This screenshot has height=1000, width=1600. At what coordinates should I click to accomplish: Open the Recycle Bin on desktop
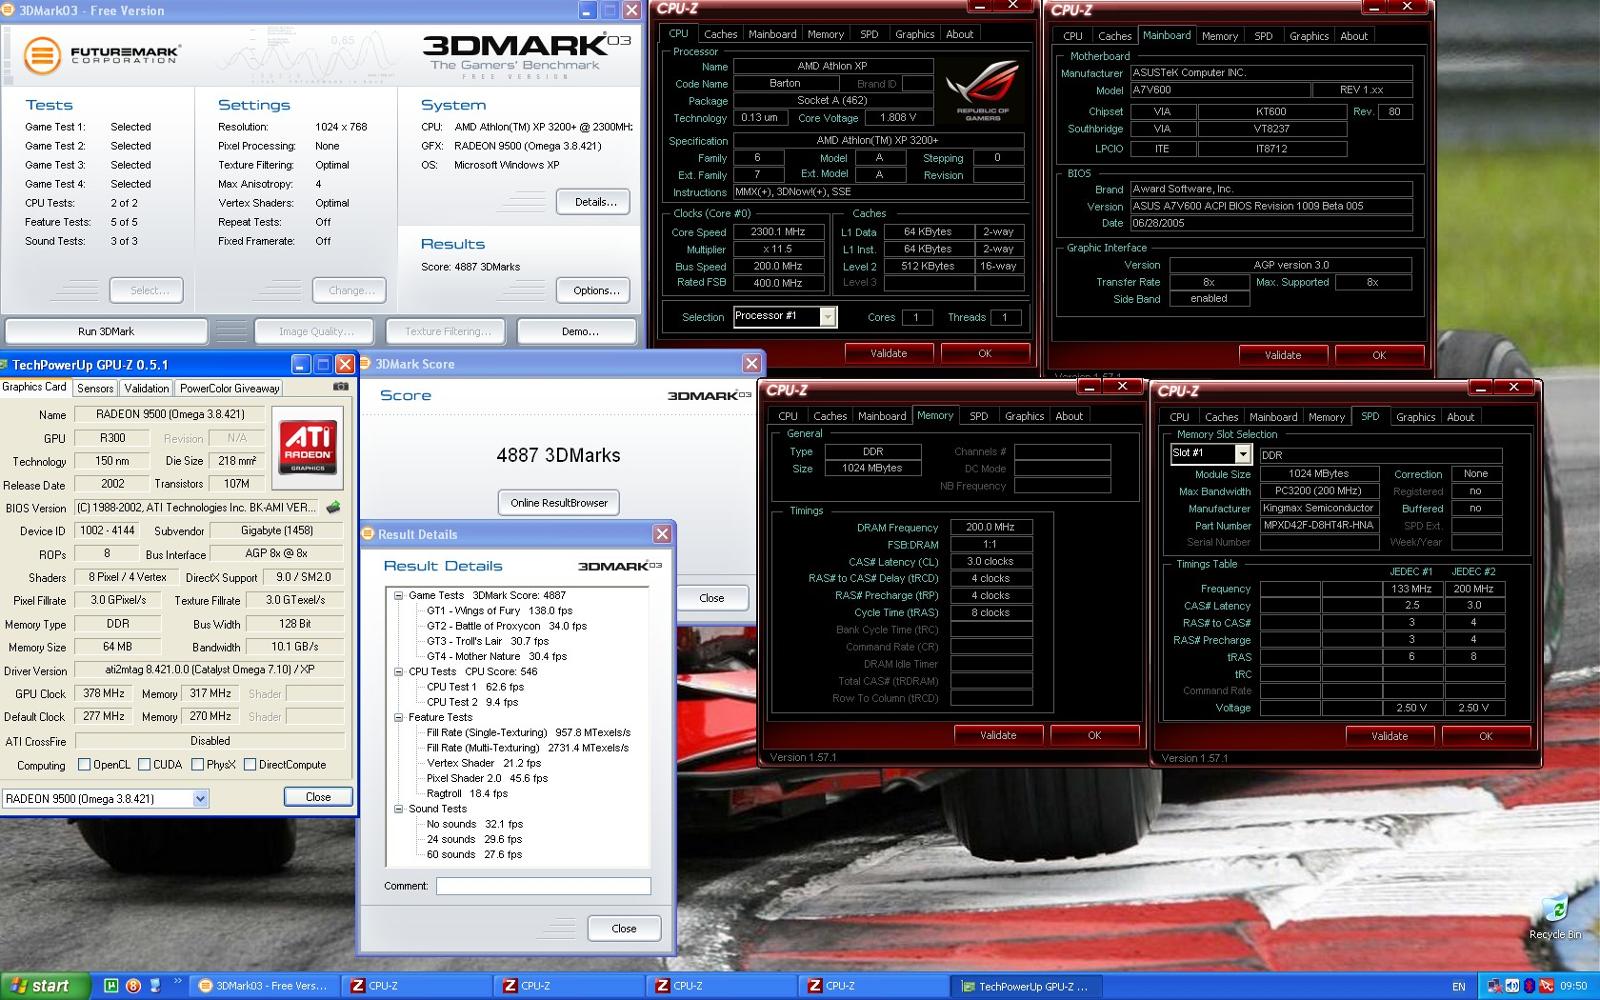pyautogui.click(x=1555, y=917)
